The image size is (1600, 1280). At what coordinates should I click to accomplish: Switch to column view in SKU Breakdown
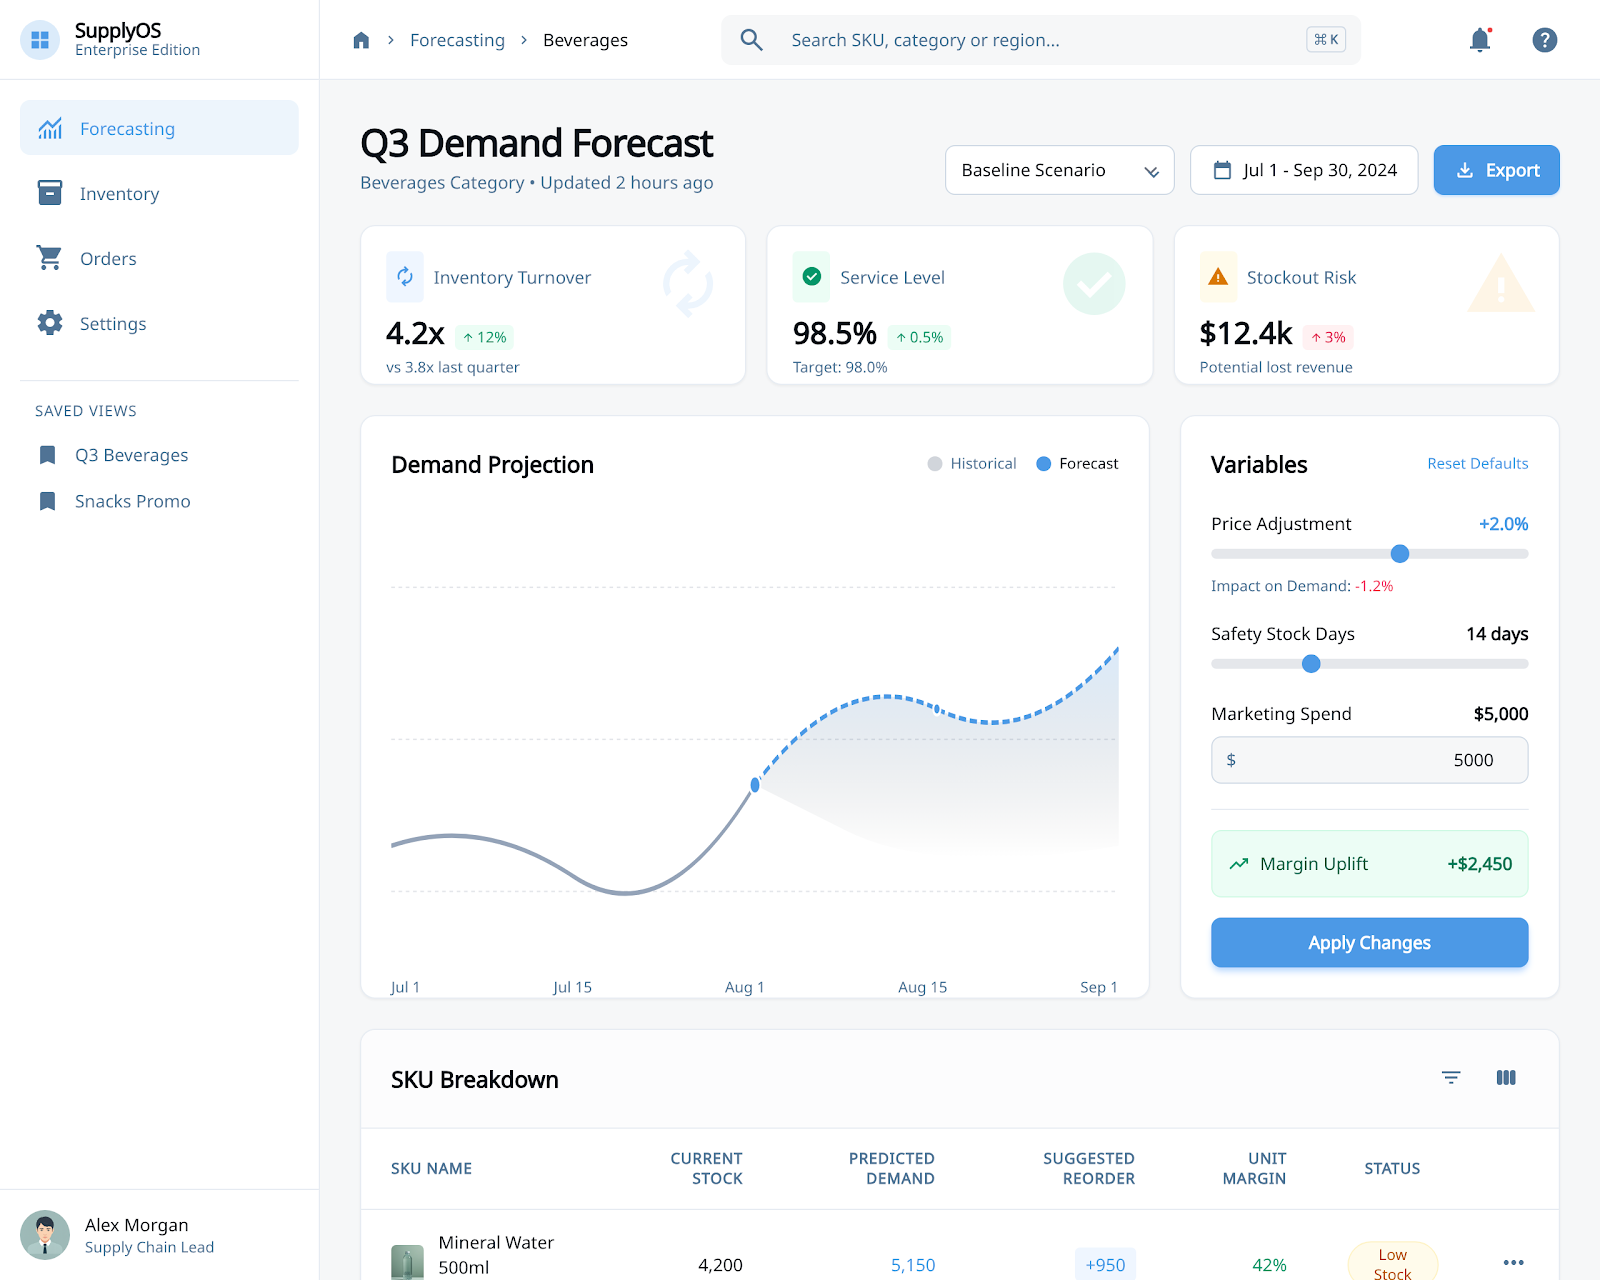[1506, 1078]
